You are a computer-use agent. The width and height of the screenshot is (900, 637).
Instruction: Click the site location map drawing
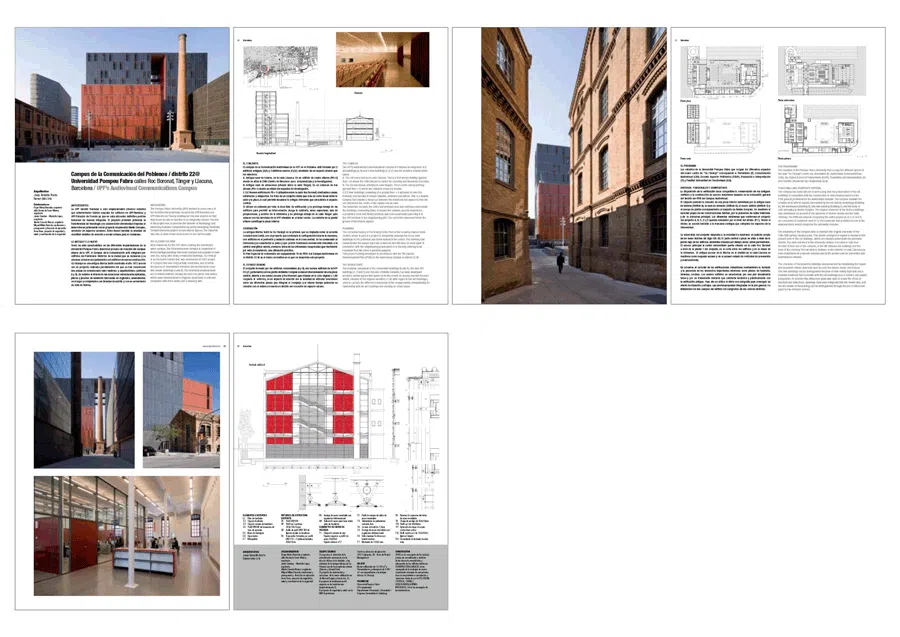tap(281, 68)
